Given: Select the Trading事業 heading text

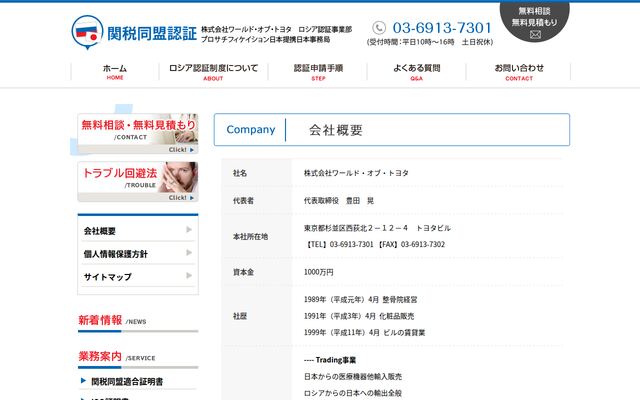Looking at the screenshot, I should click(x=330, y=360).
